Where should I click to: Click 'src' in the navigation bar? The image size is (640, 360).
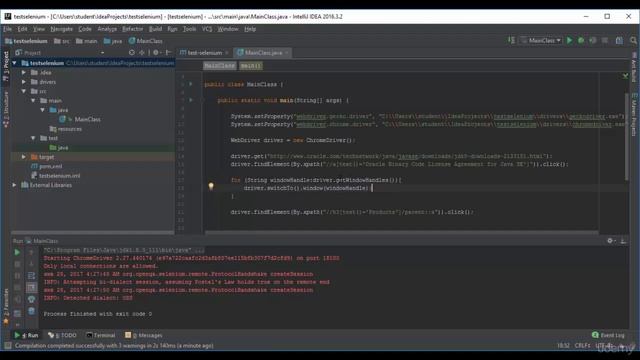pyautogui.click(x=62, y=41)
